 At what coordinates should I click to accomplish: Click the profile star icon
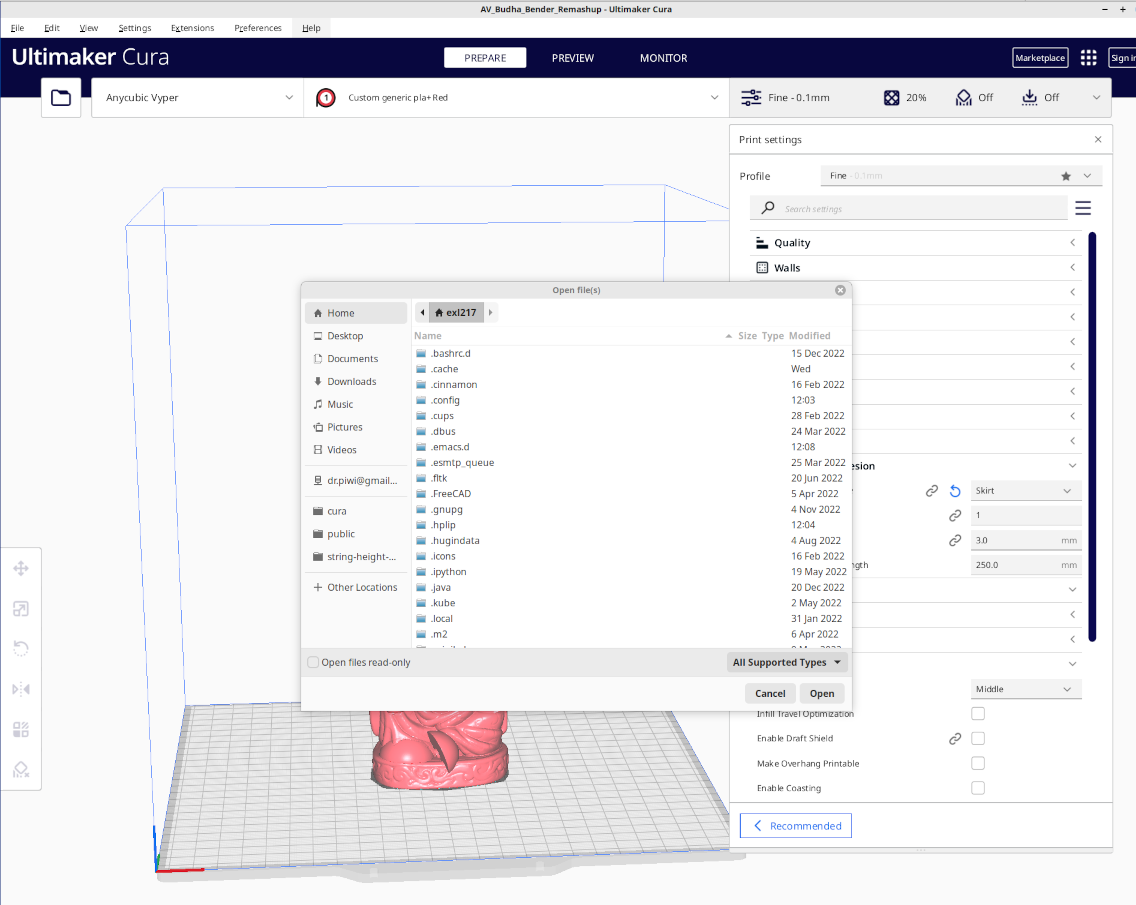pos(1066,176)
